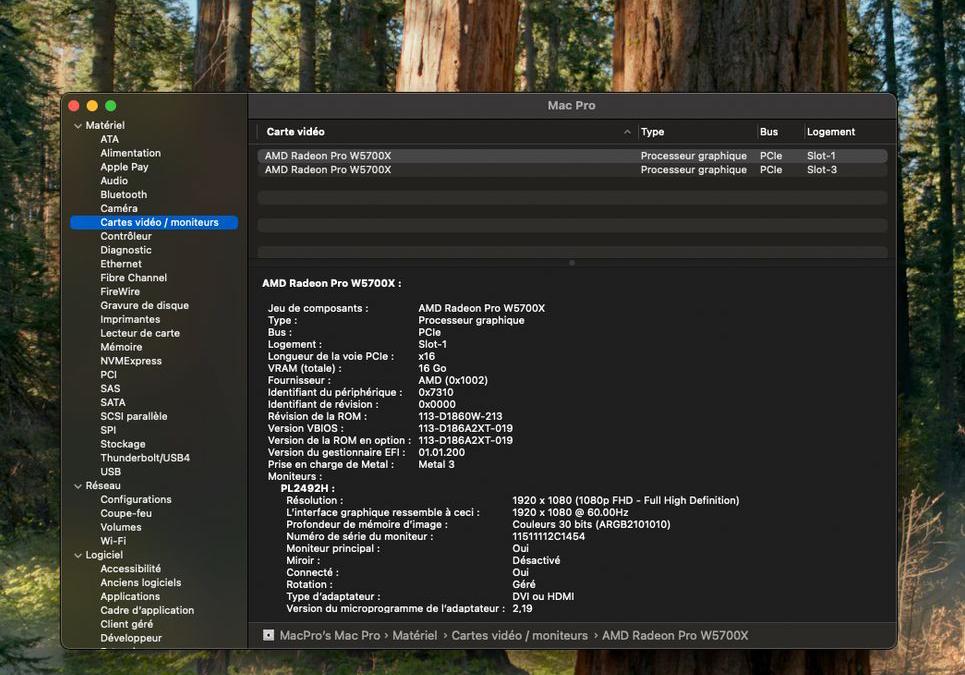Screen dimensions: 965x675
Task: Open Gravure de disque section
Action: (x=145, y=305)
